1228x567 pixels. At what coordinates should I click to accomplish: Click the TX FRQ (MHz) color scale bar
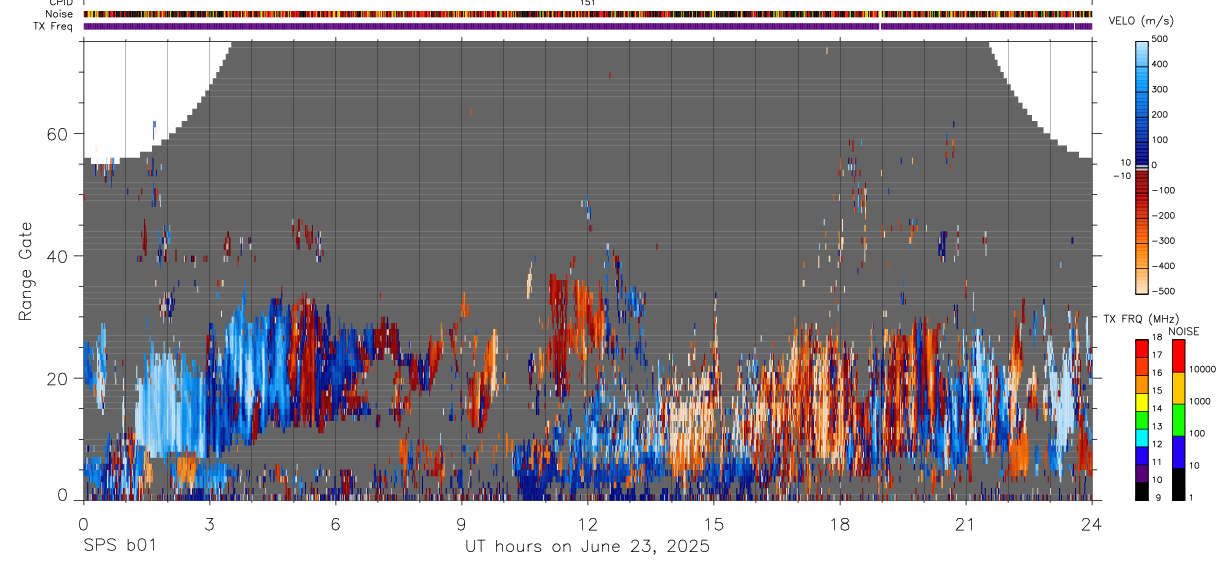tap(1141, 419)
